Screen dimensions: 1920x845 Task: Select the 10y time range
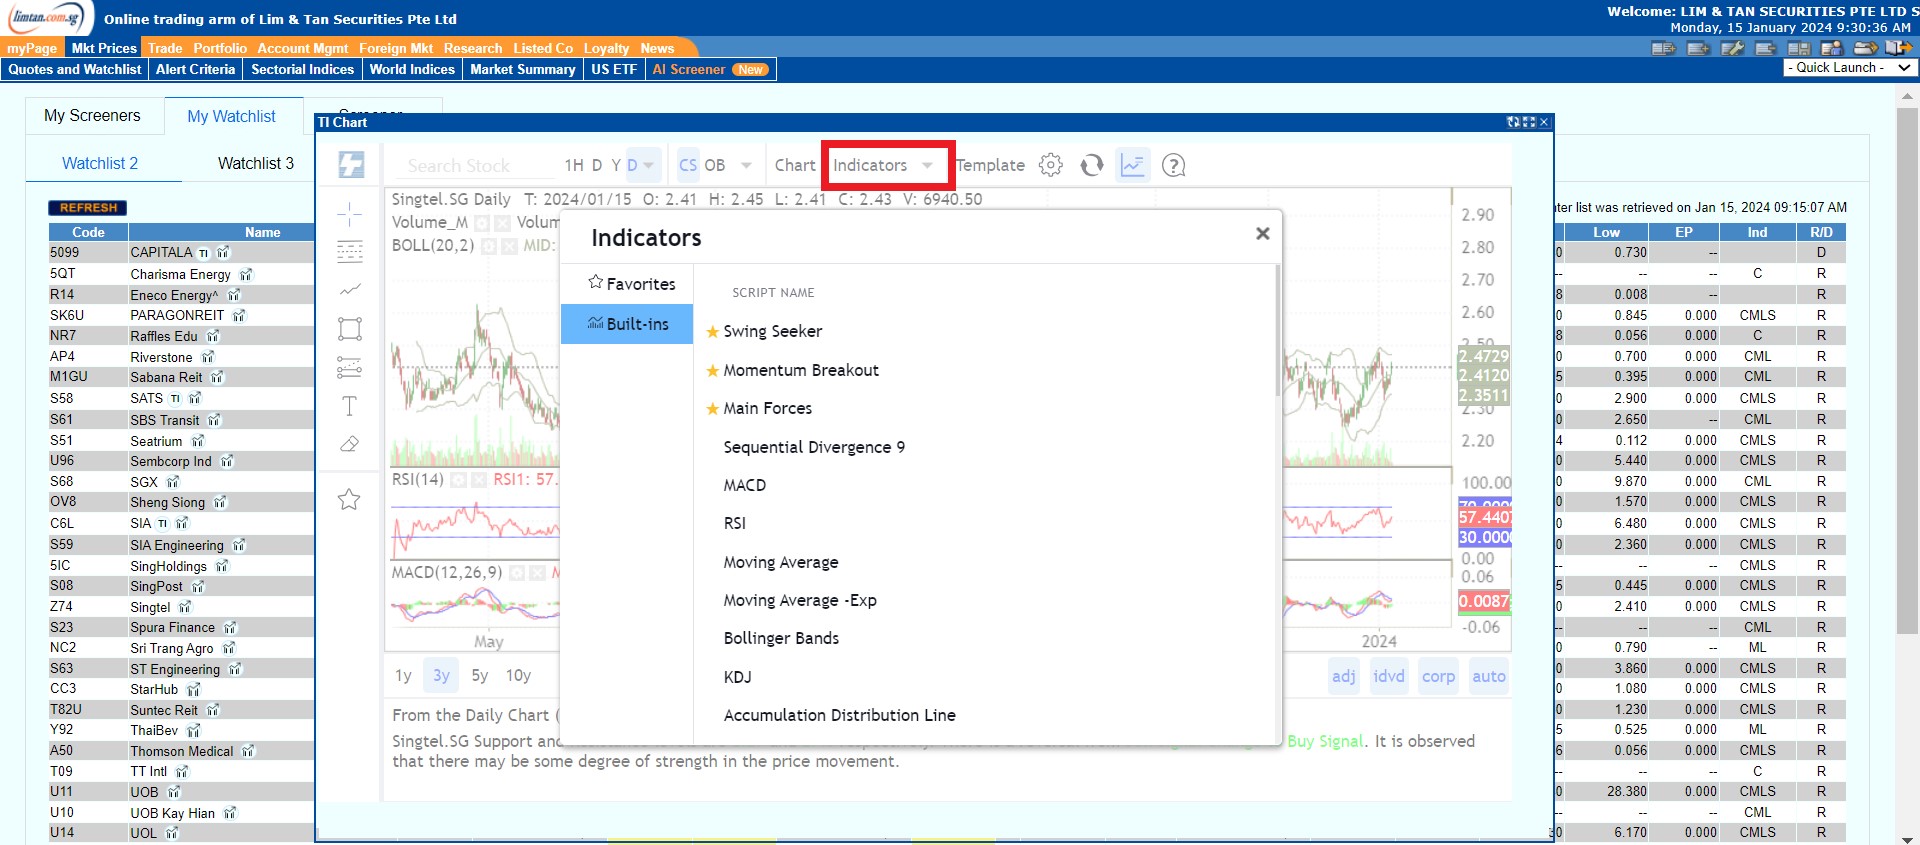518,676
